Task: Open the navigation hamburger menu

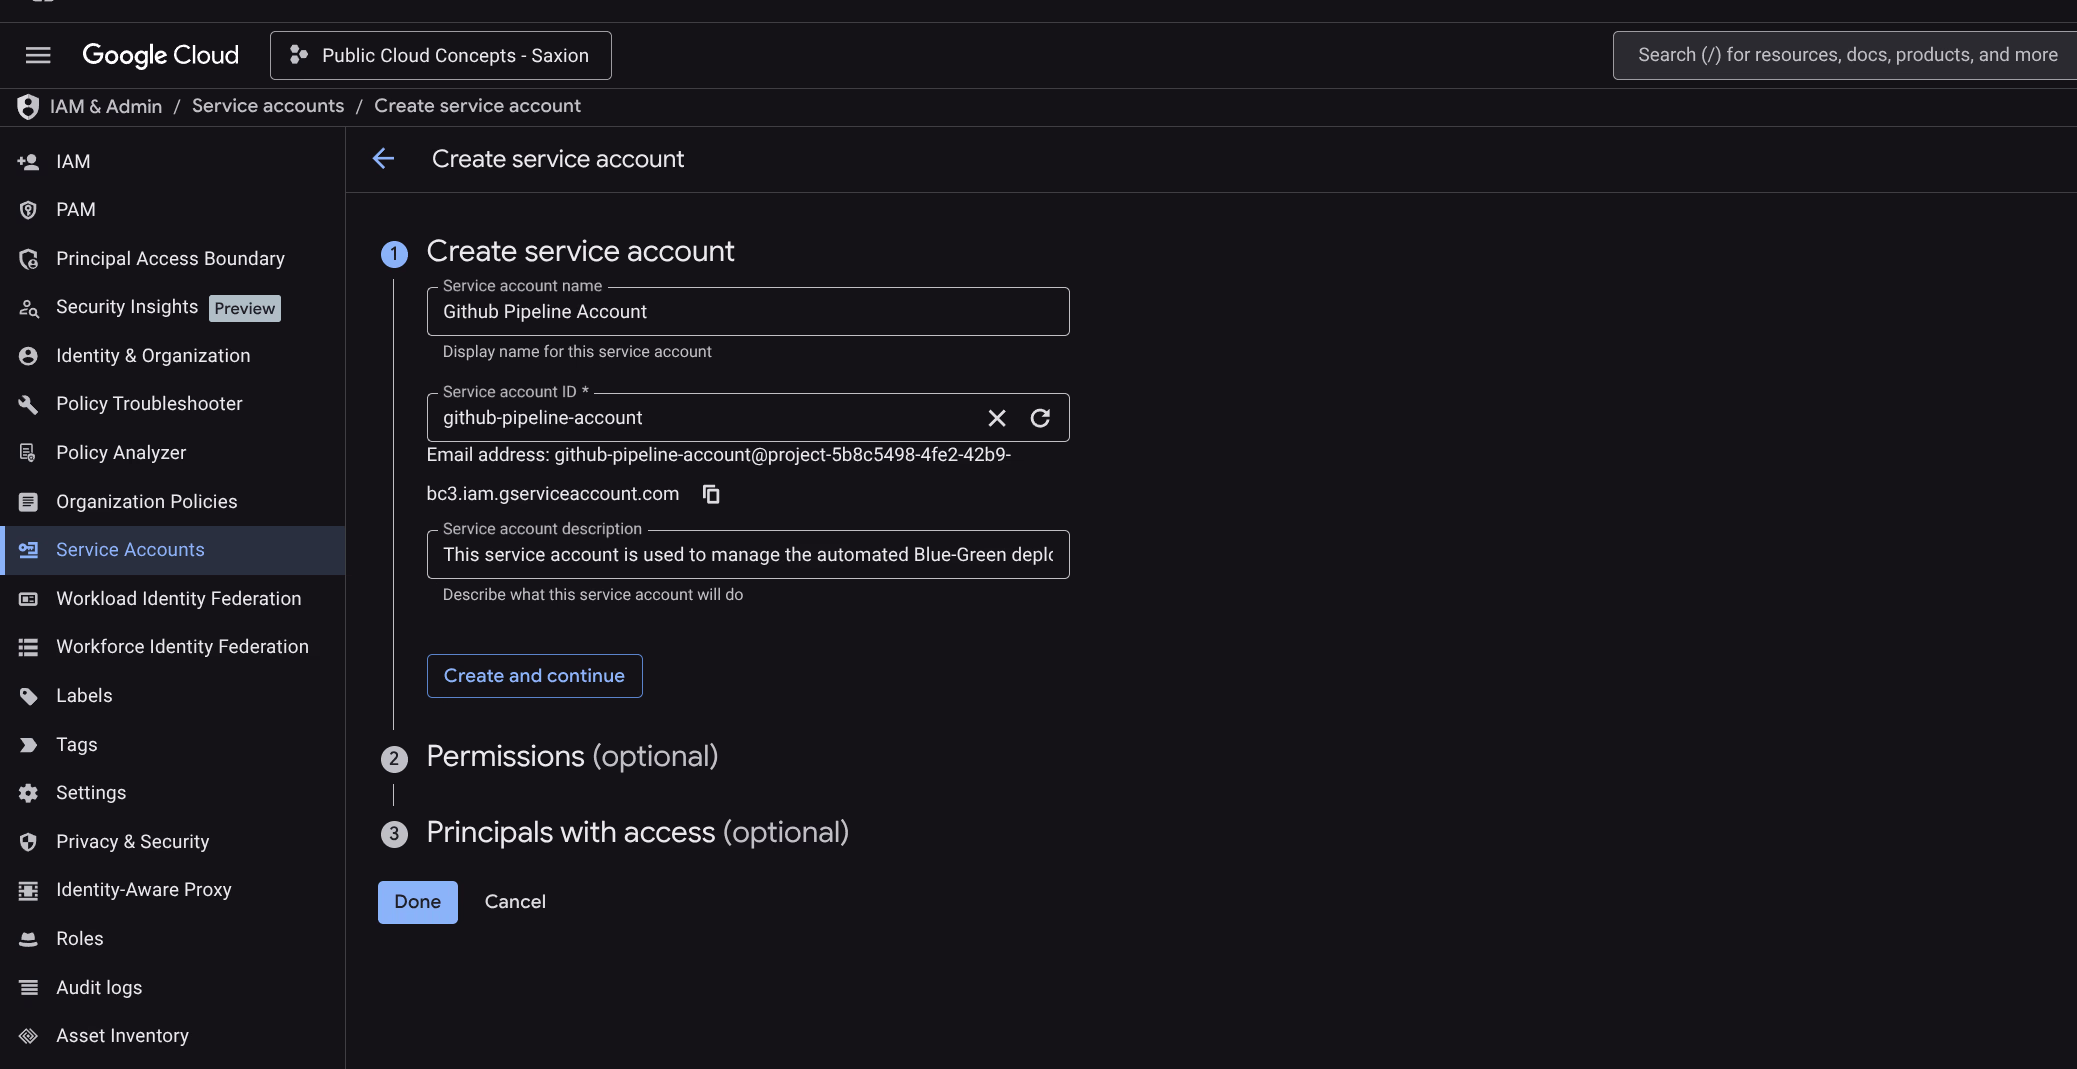Action: tap(38, 55)
